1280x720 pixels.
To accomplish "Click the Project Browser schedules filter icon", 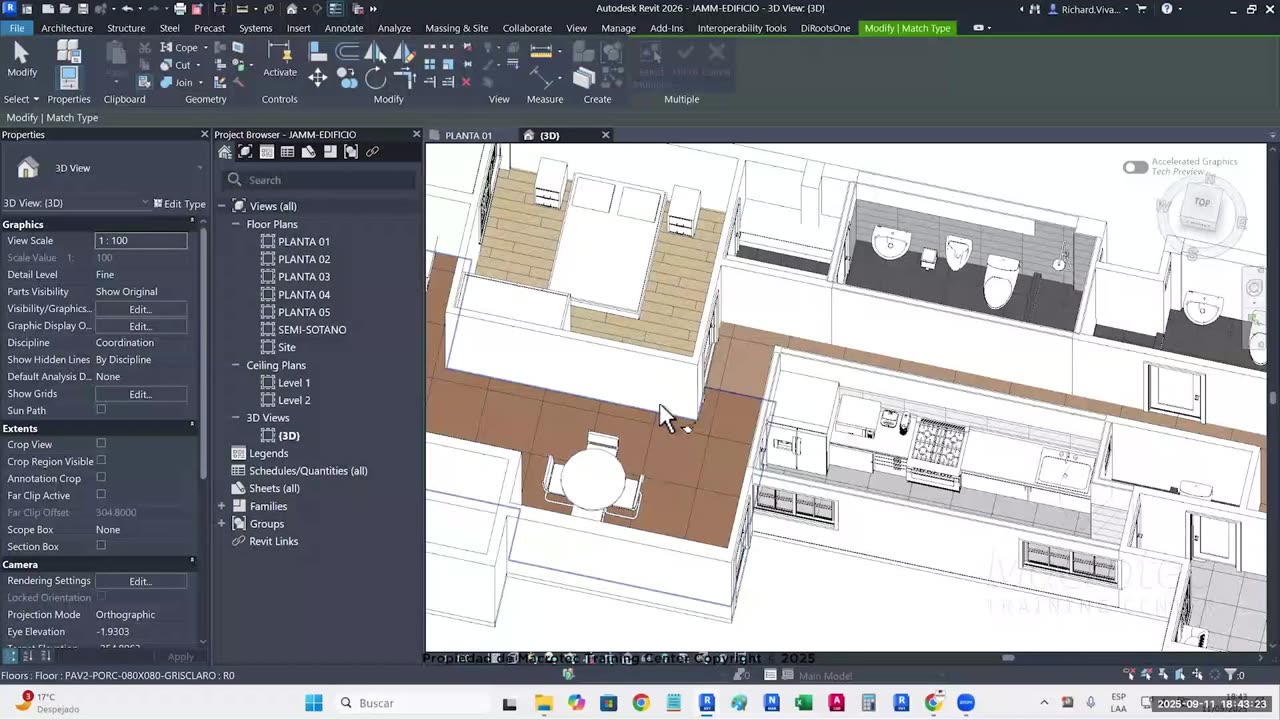I will click(x=288, y=152).
